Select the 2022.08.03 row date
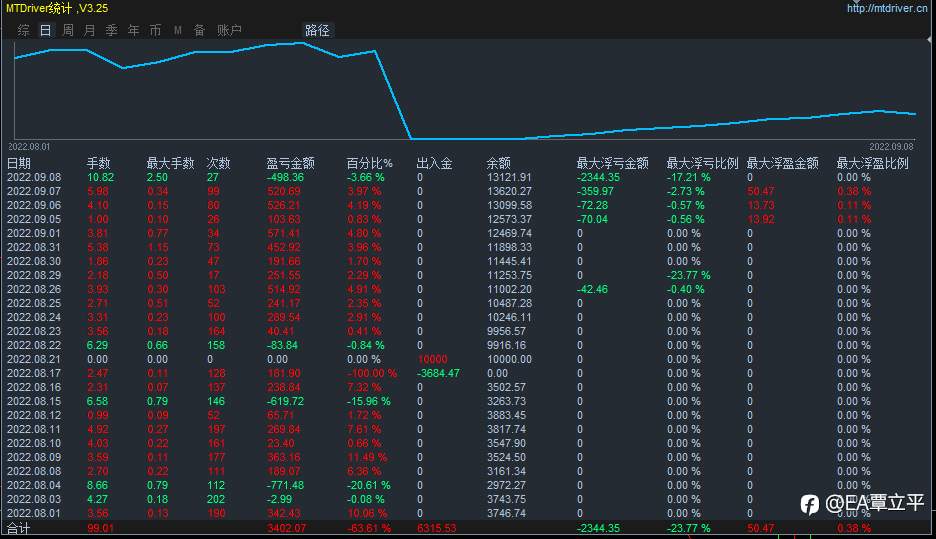This screenshot has width=936, height=539. click(x=34, y=500)
